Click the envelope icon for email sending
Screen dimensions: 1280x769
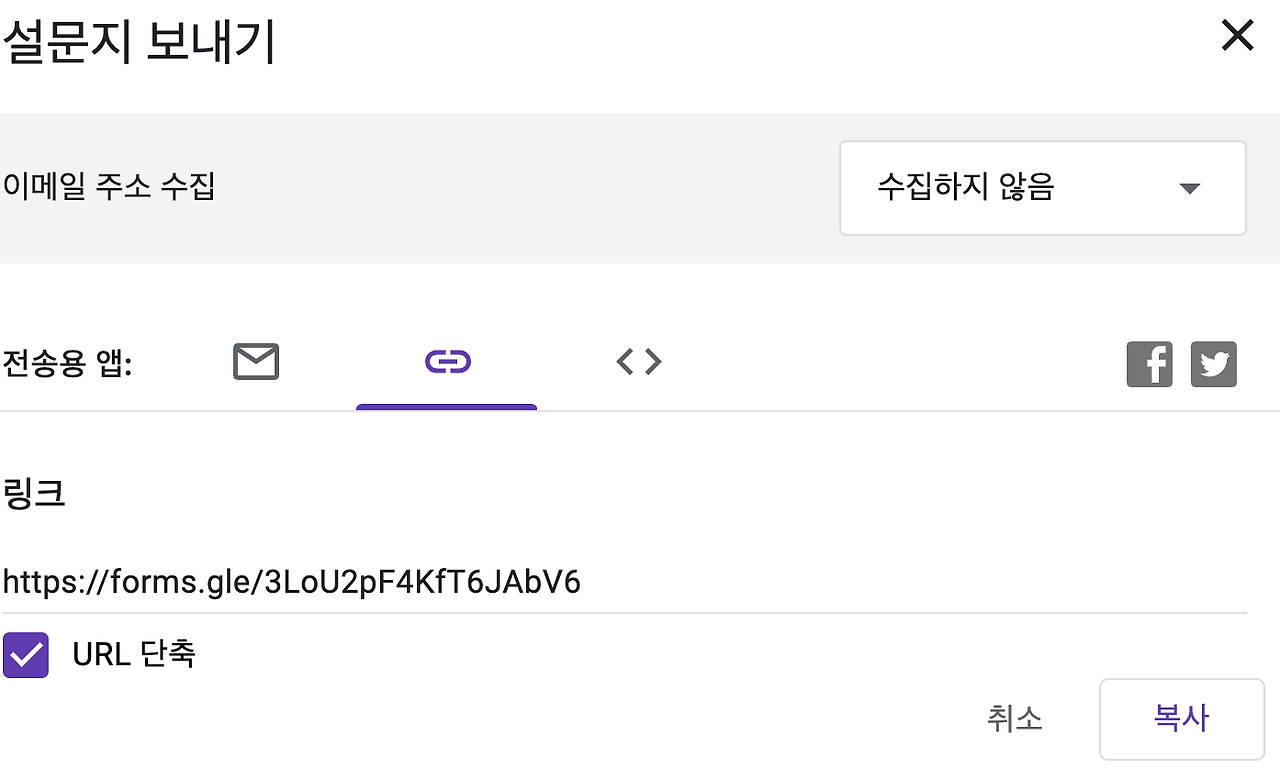(x=255, y=362)
